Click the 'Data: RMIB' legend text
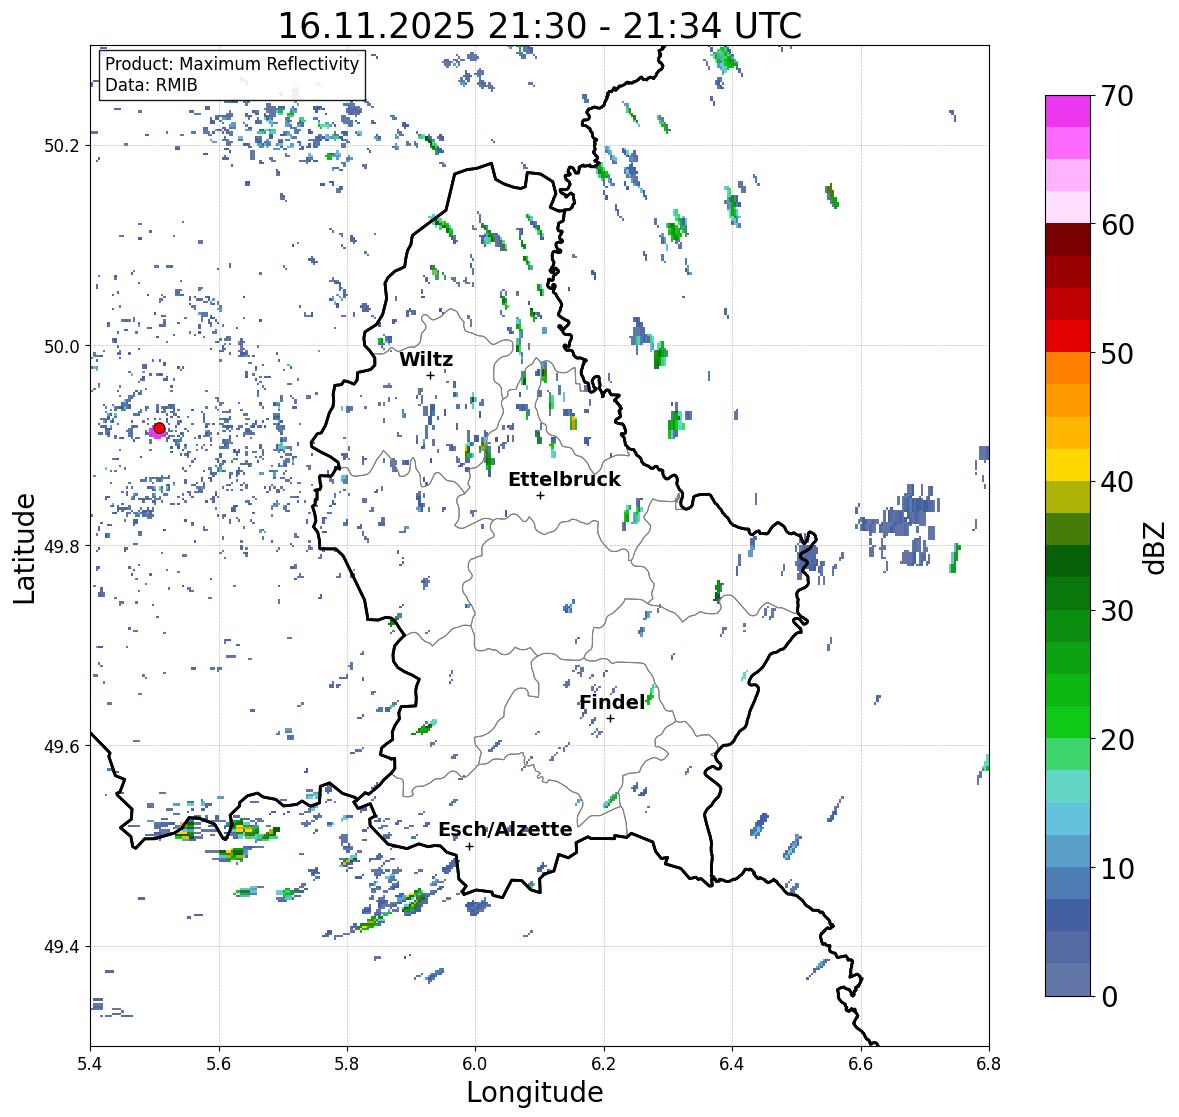Viewport: 1179px width, 1117px height. [151, 85]
